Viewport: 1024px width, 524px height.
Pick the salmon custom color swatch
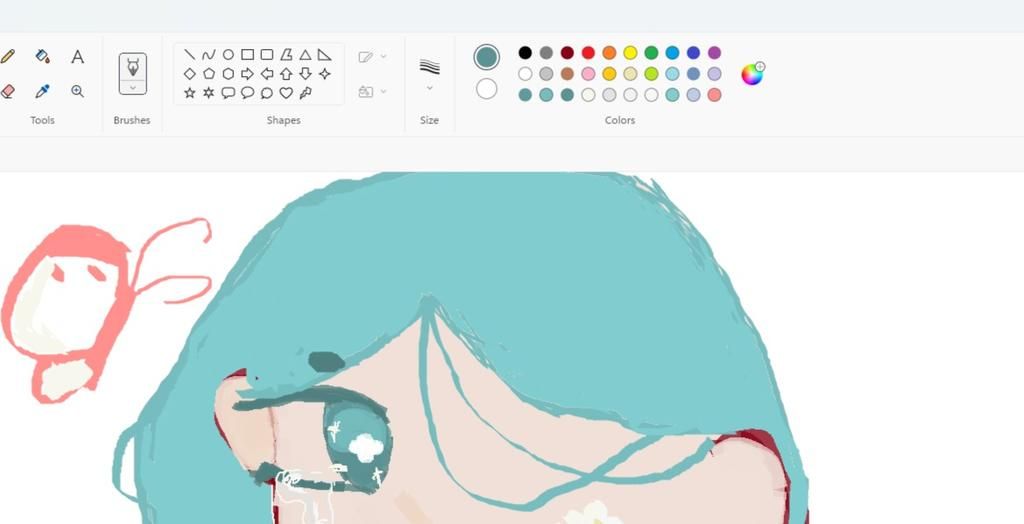tap(714, 95)
